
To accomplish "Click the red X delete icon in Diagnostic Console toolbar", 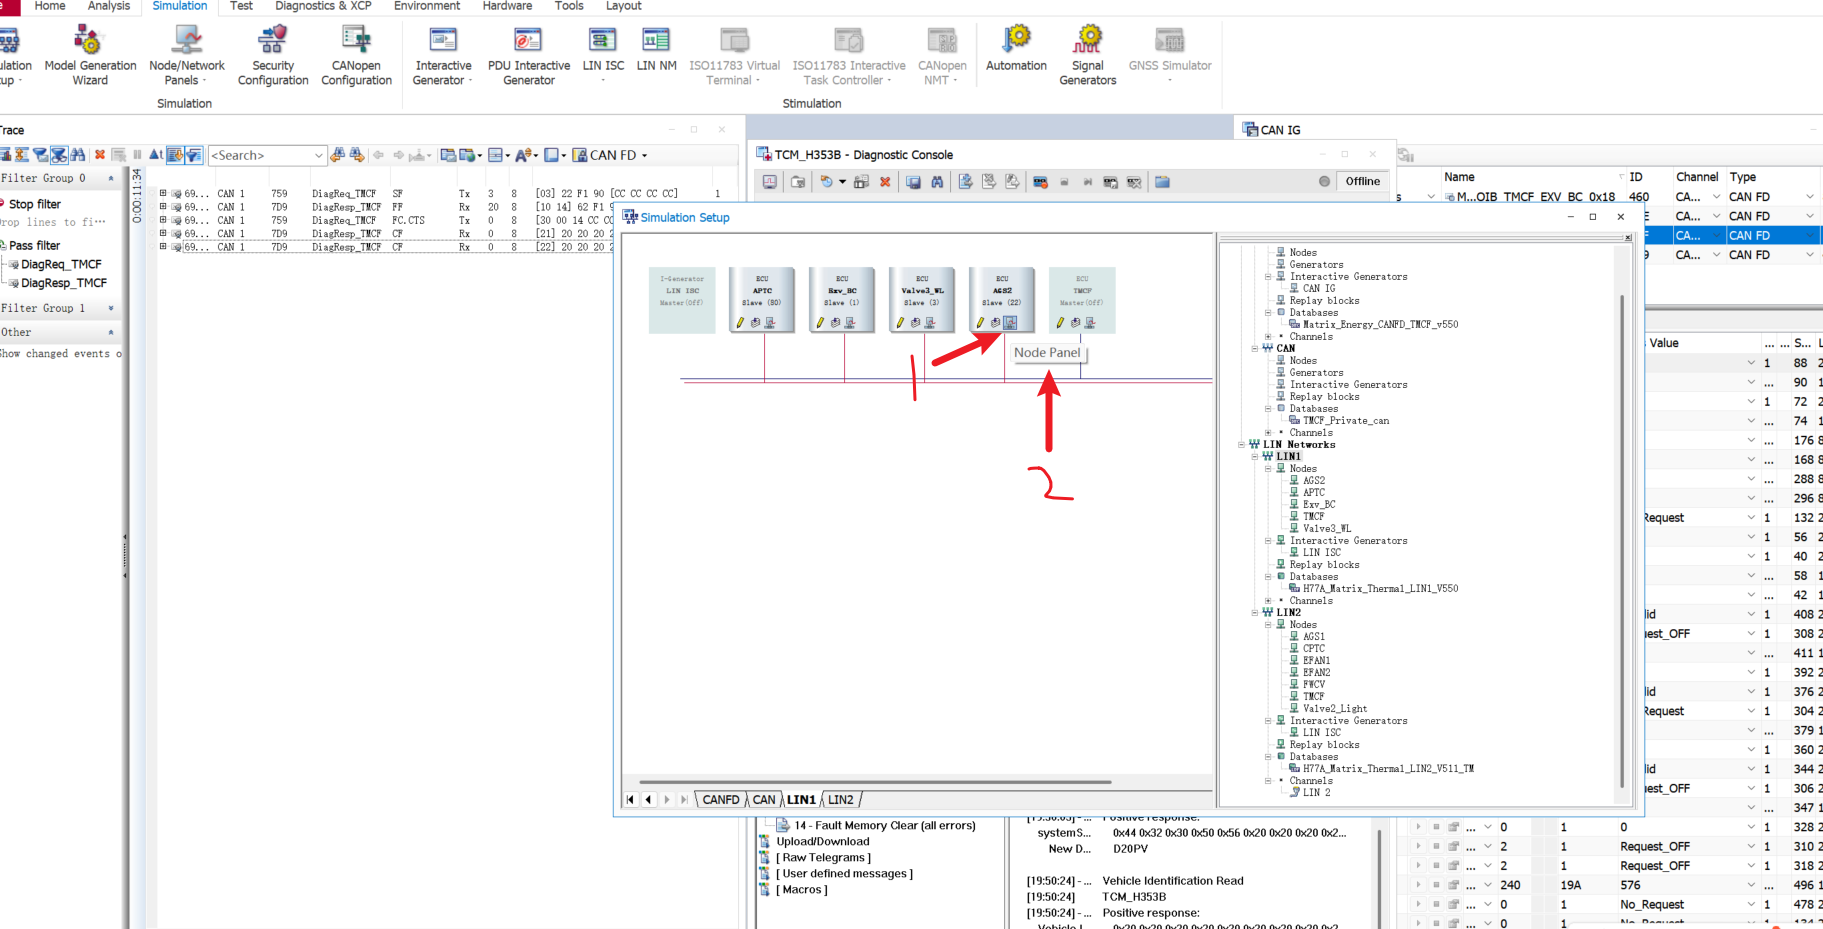I will point(885,182).
